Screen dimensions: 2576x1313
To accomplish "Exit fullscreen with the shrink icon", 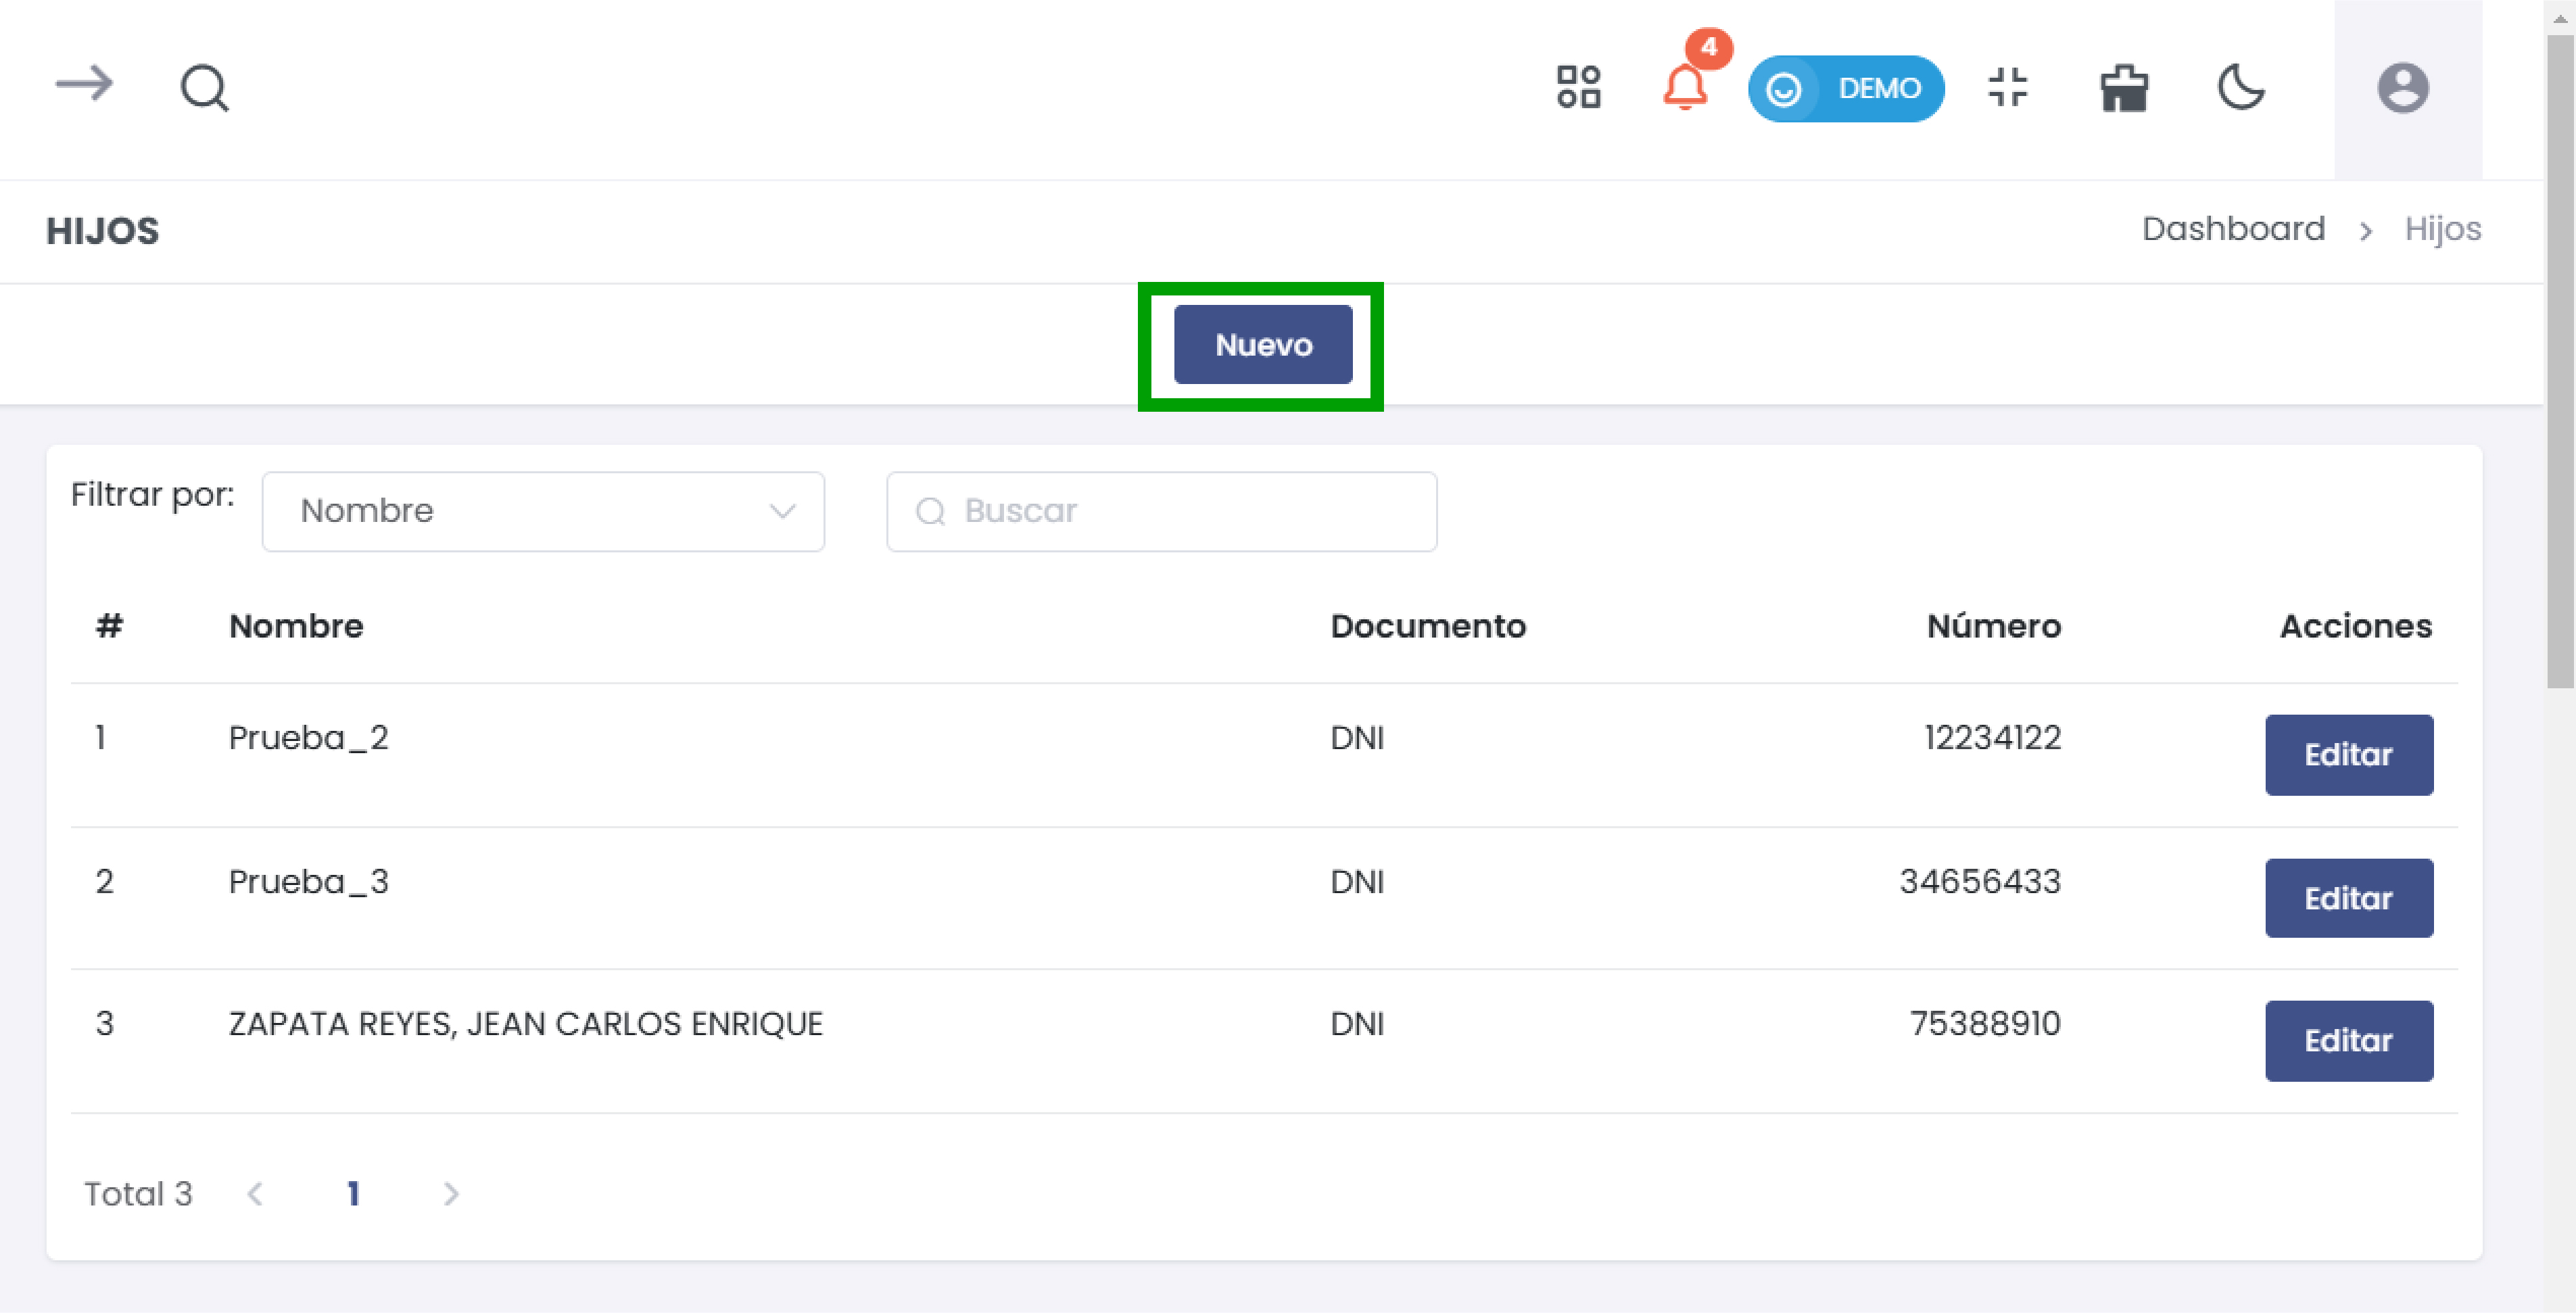I will coord(2007,87).
